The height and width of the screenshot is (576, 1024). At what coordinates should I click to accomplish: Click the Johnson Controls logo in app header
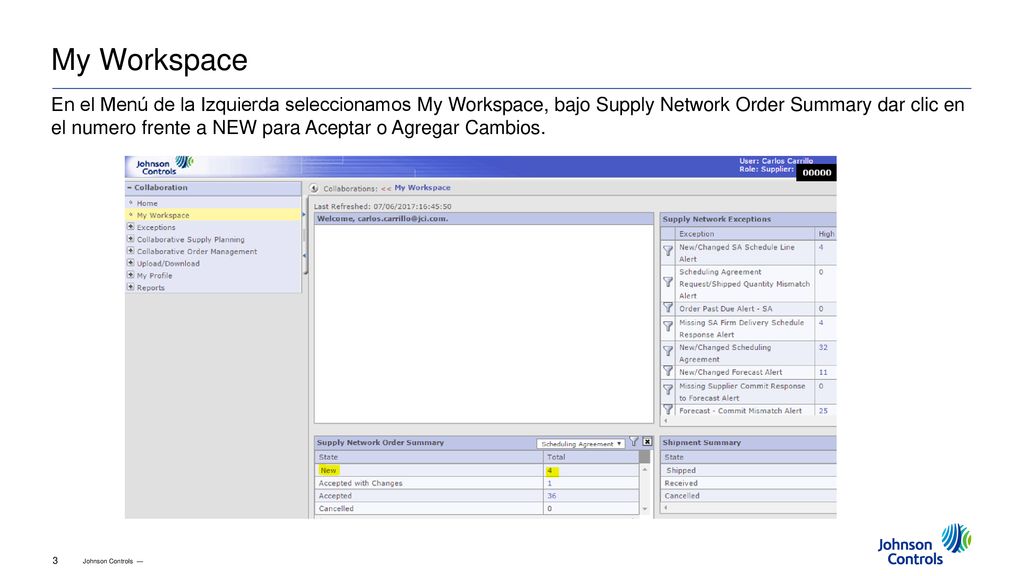coord(165,166)
